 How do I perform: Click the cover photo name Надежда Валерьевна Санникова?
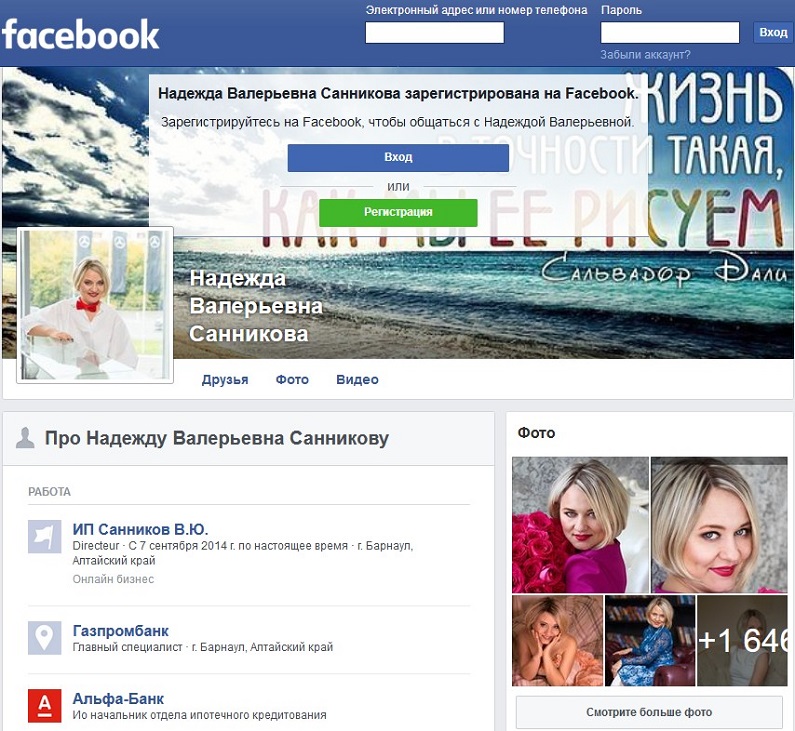(256, 306)
